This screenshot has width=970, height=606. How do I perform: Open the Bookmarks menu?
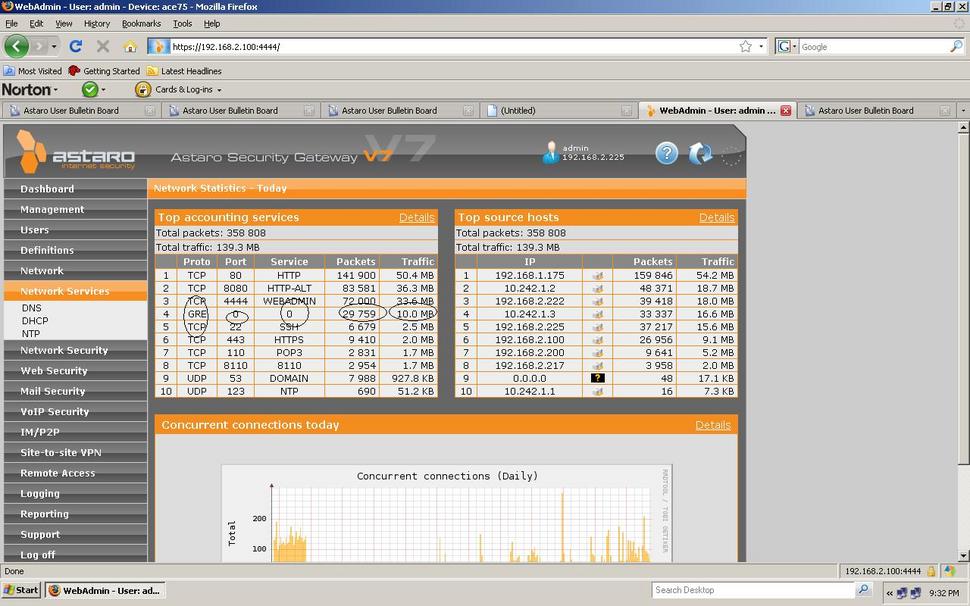click(141, 23)
